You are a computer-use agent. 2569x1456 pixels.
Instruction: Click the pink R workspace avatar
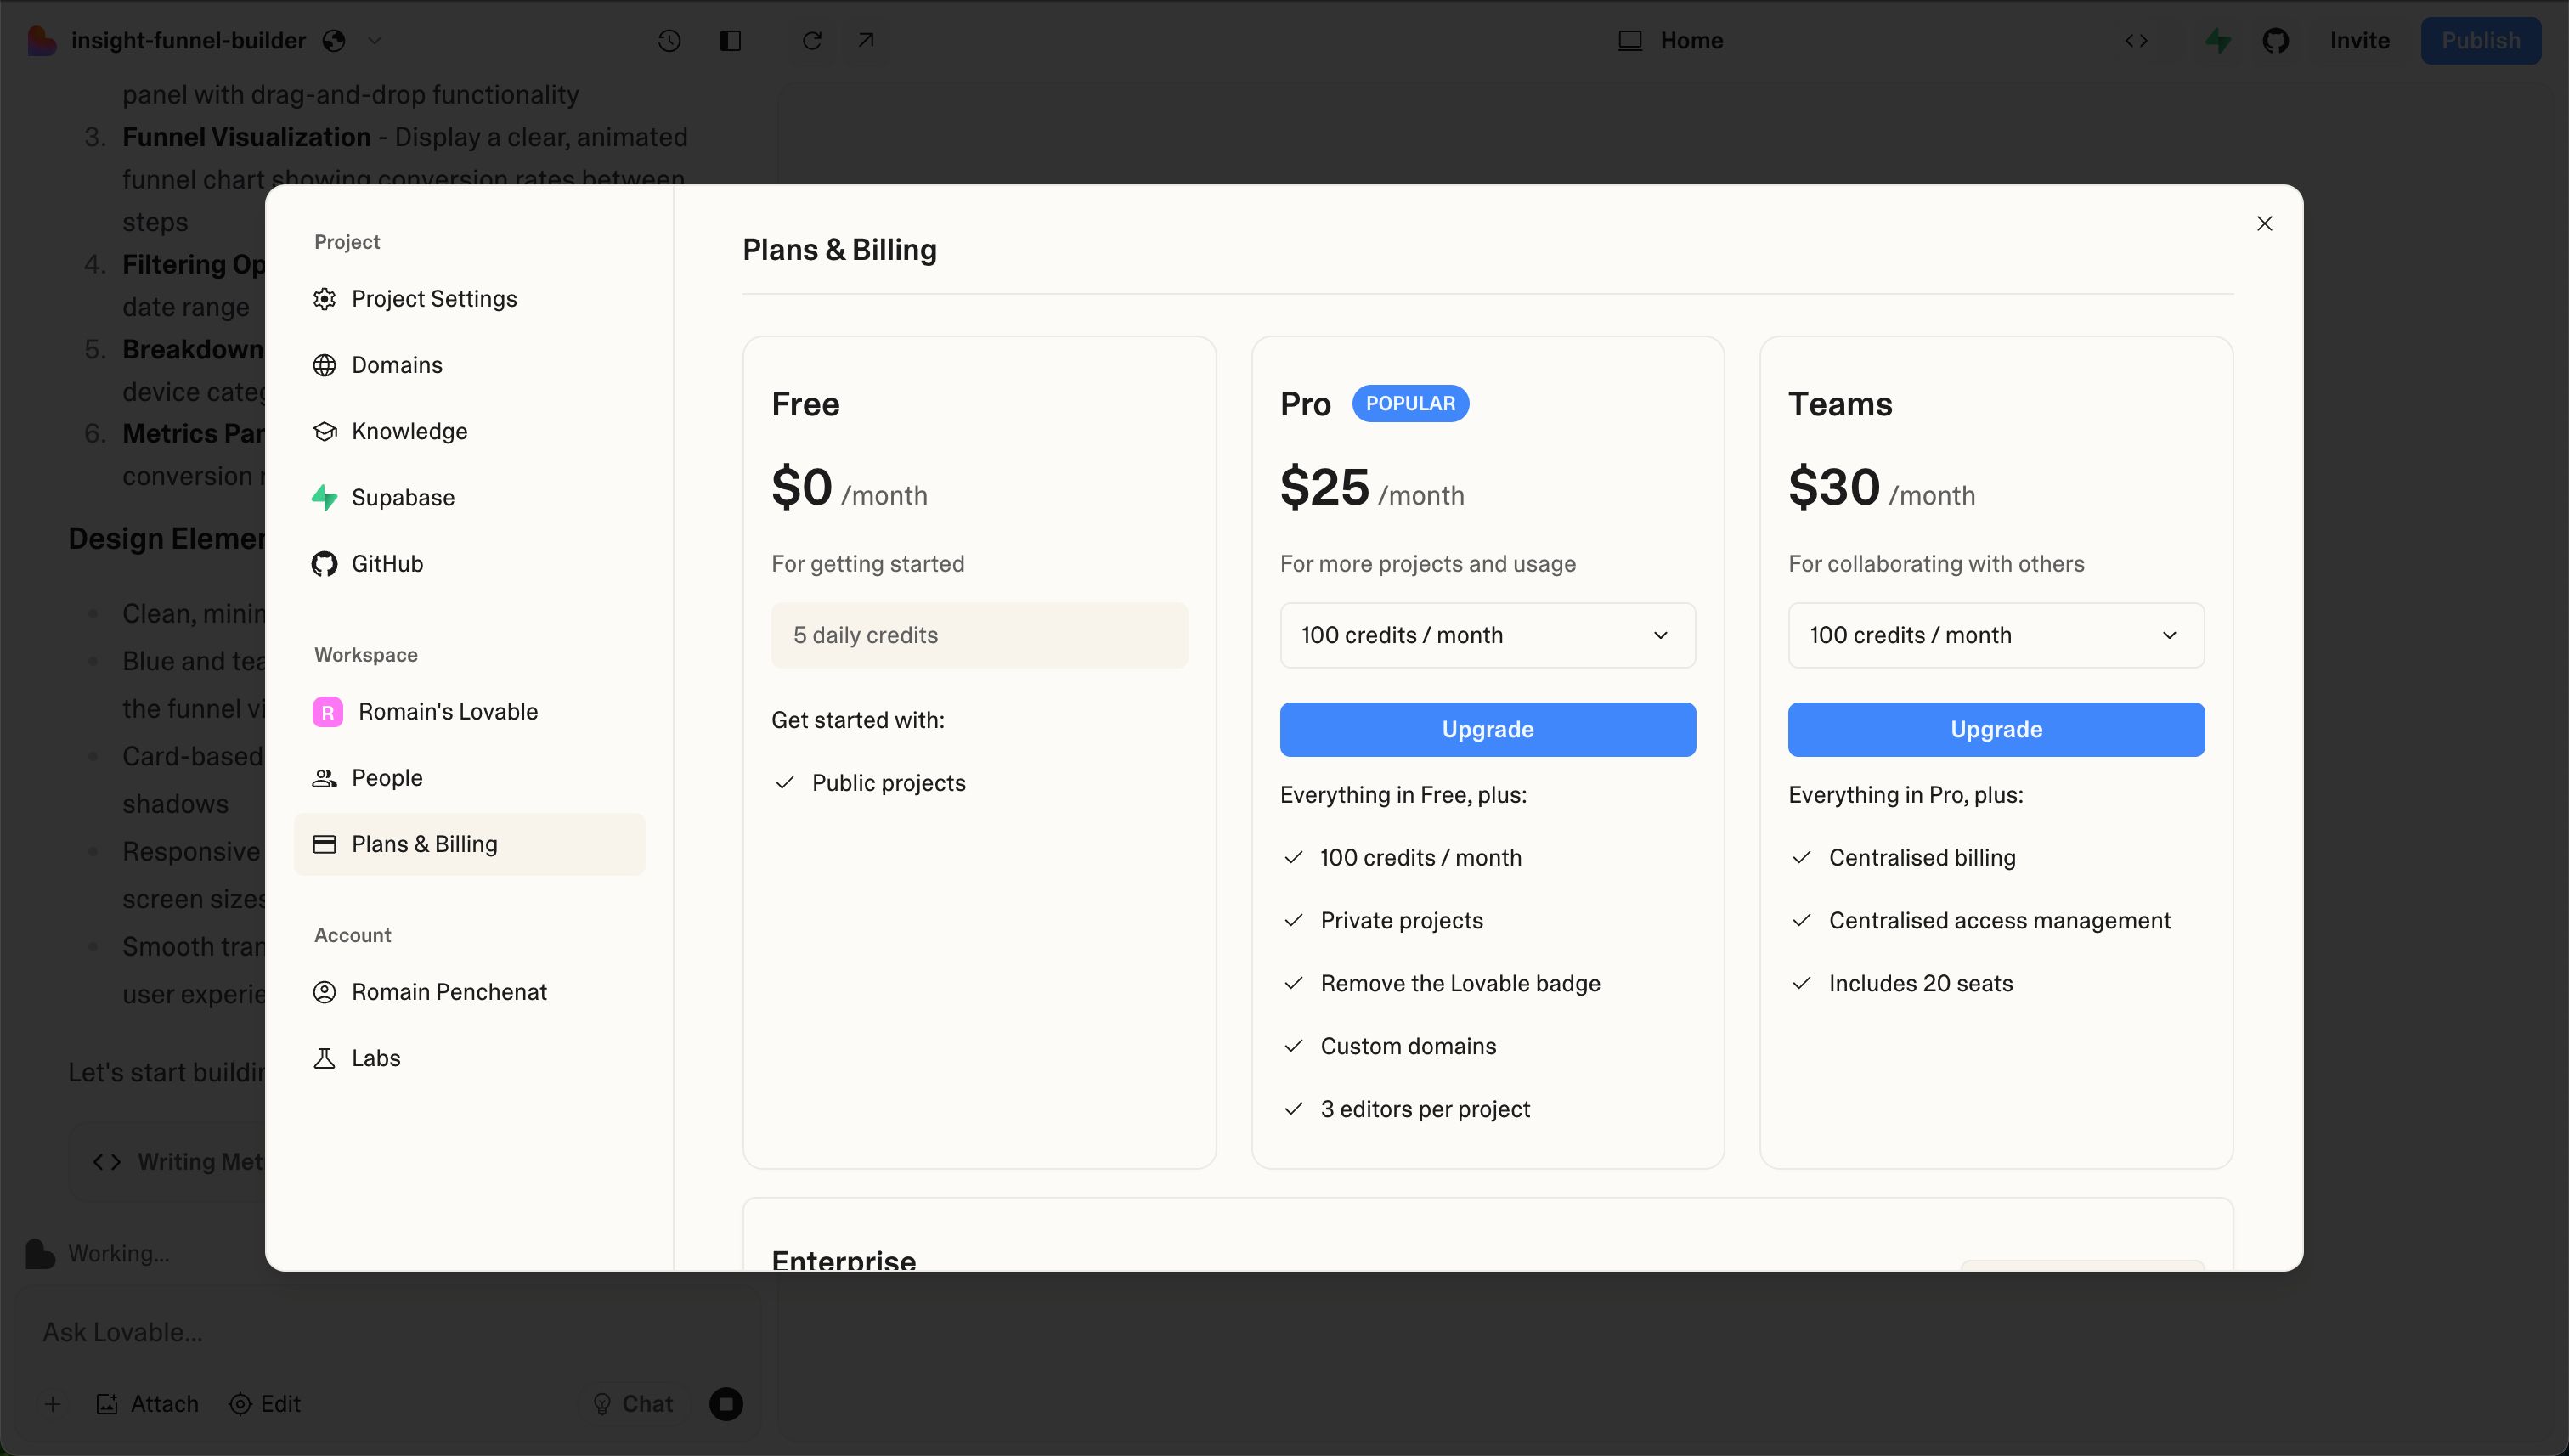click(x=327, y=712)
